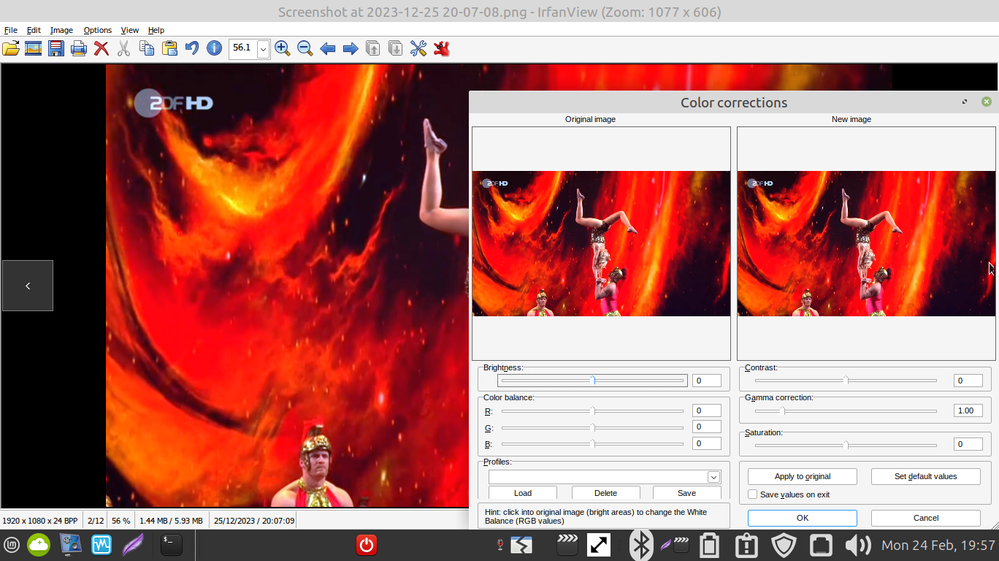Open the Options menu

point(97,30)
